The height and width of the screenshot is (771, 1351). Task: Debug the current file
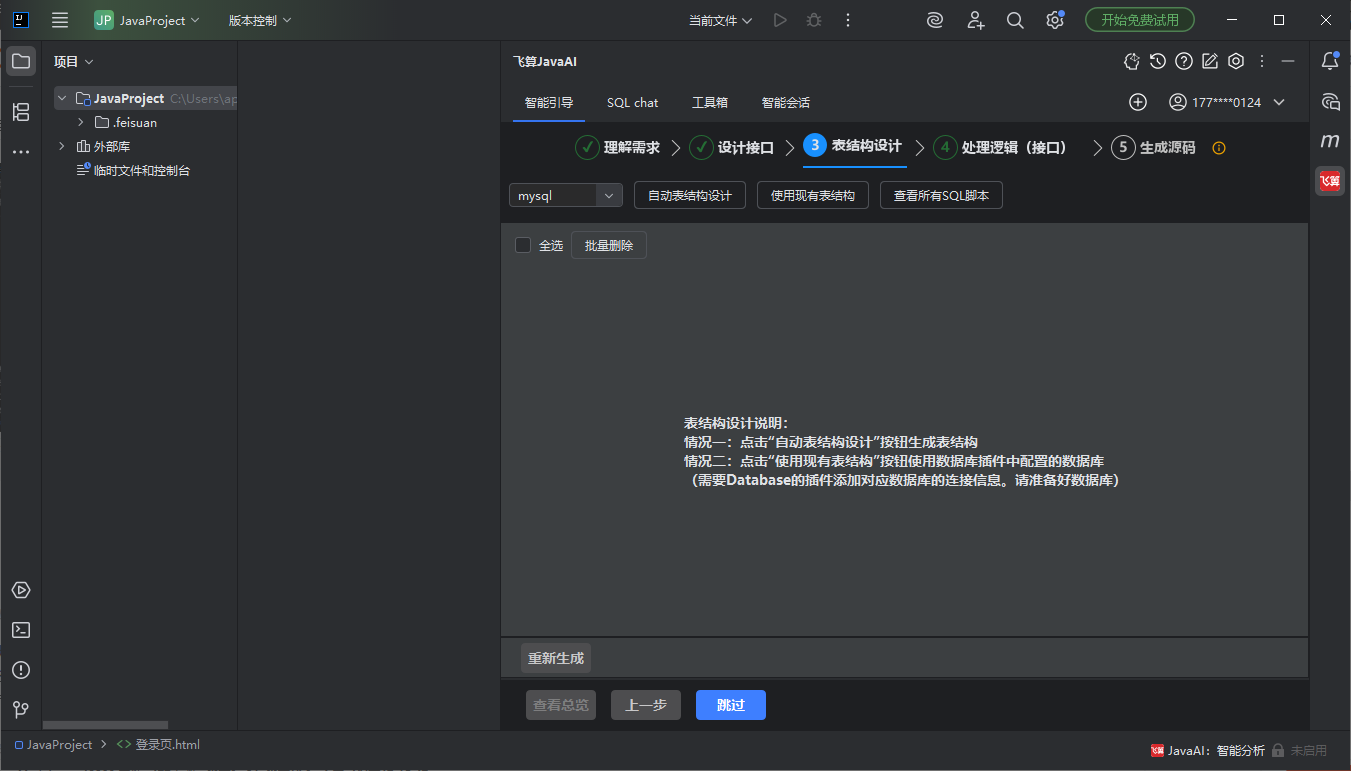(x=814, y=20)
